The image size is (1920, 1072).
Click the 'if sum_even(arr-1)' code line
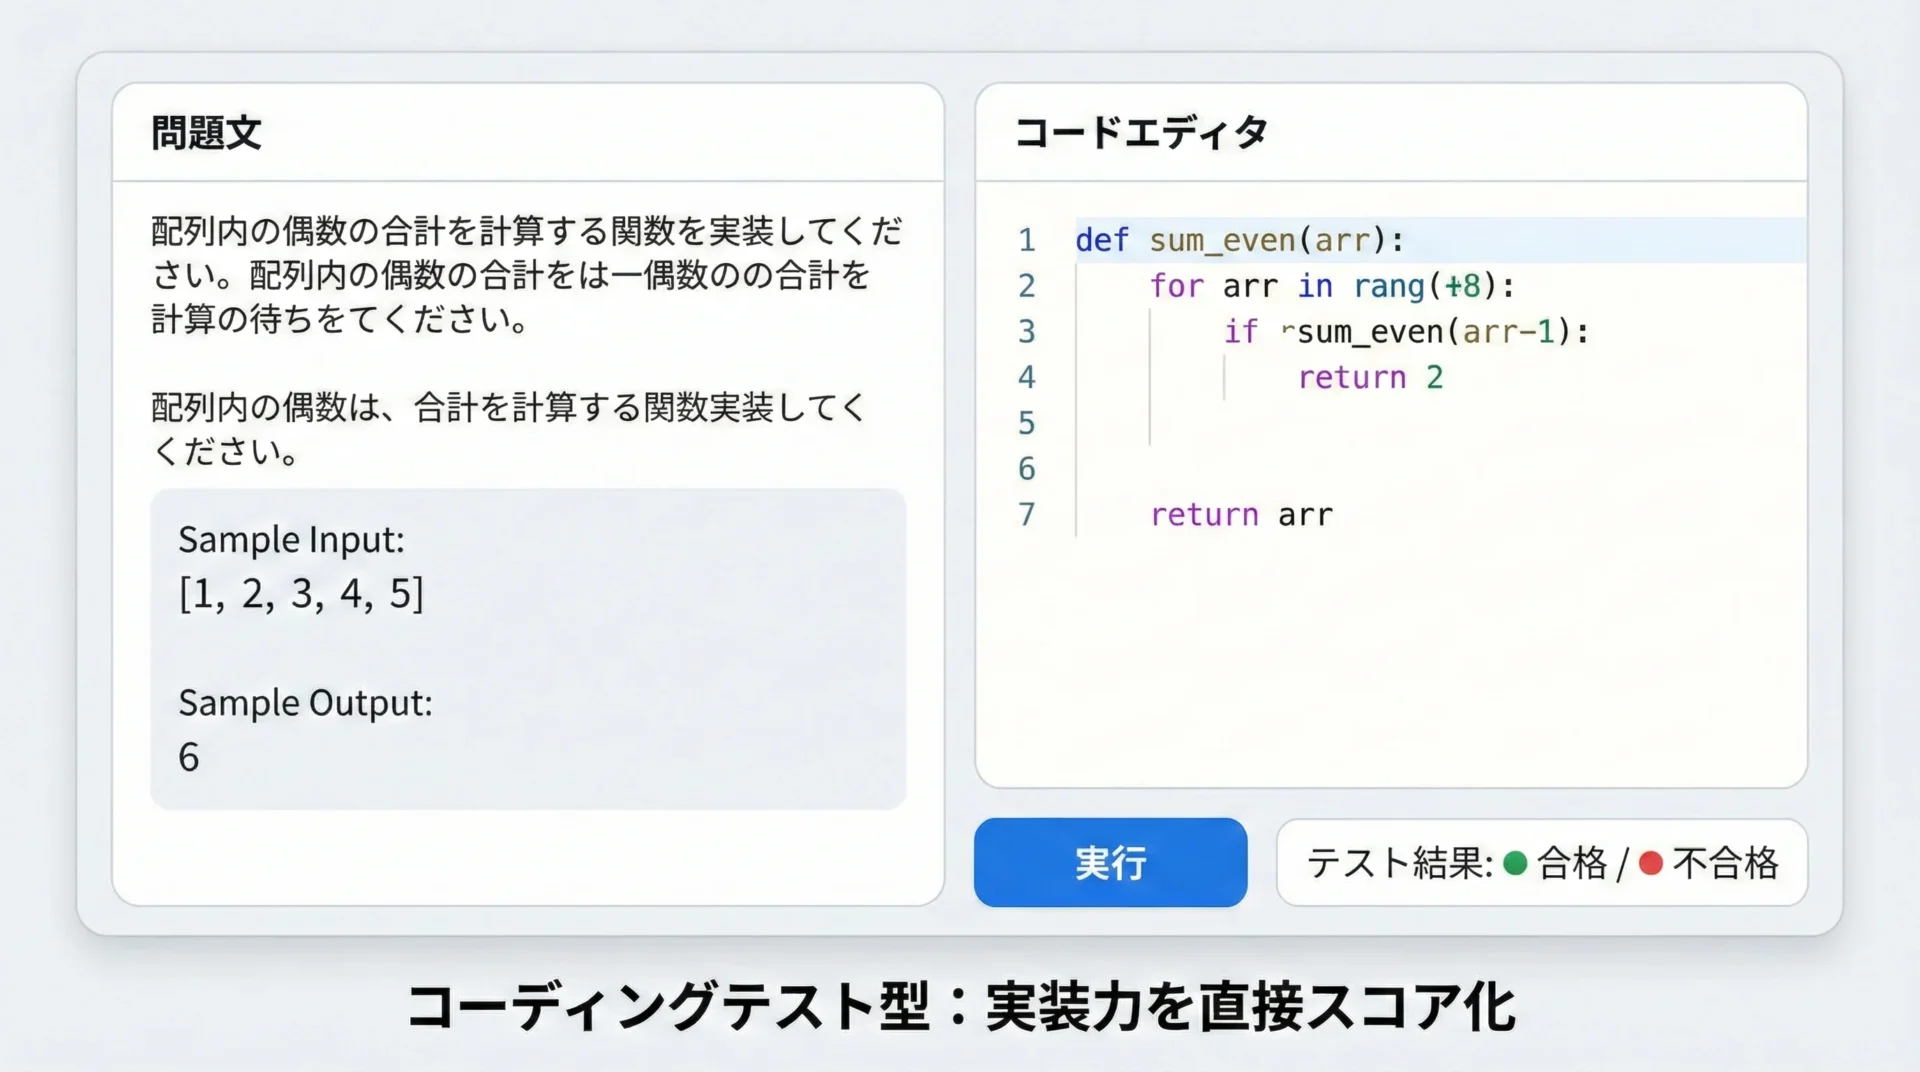(x=1406, y=332)
